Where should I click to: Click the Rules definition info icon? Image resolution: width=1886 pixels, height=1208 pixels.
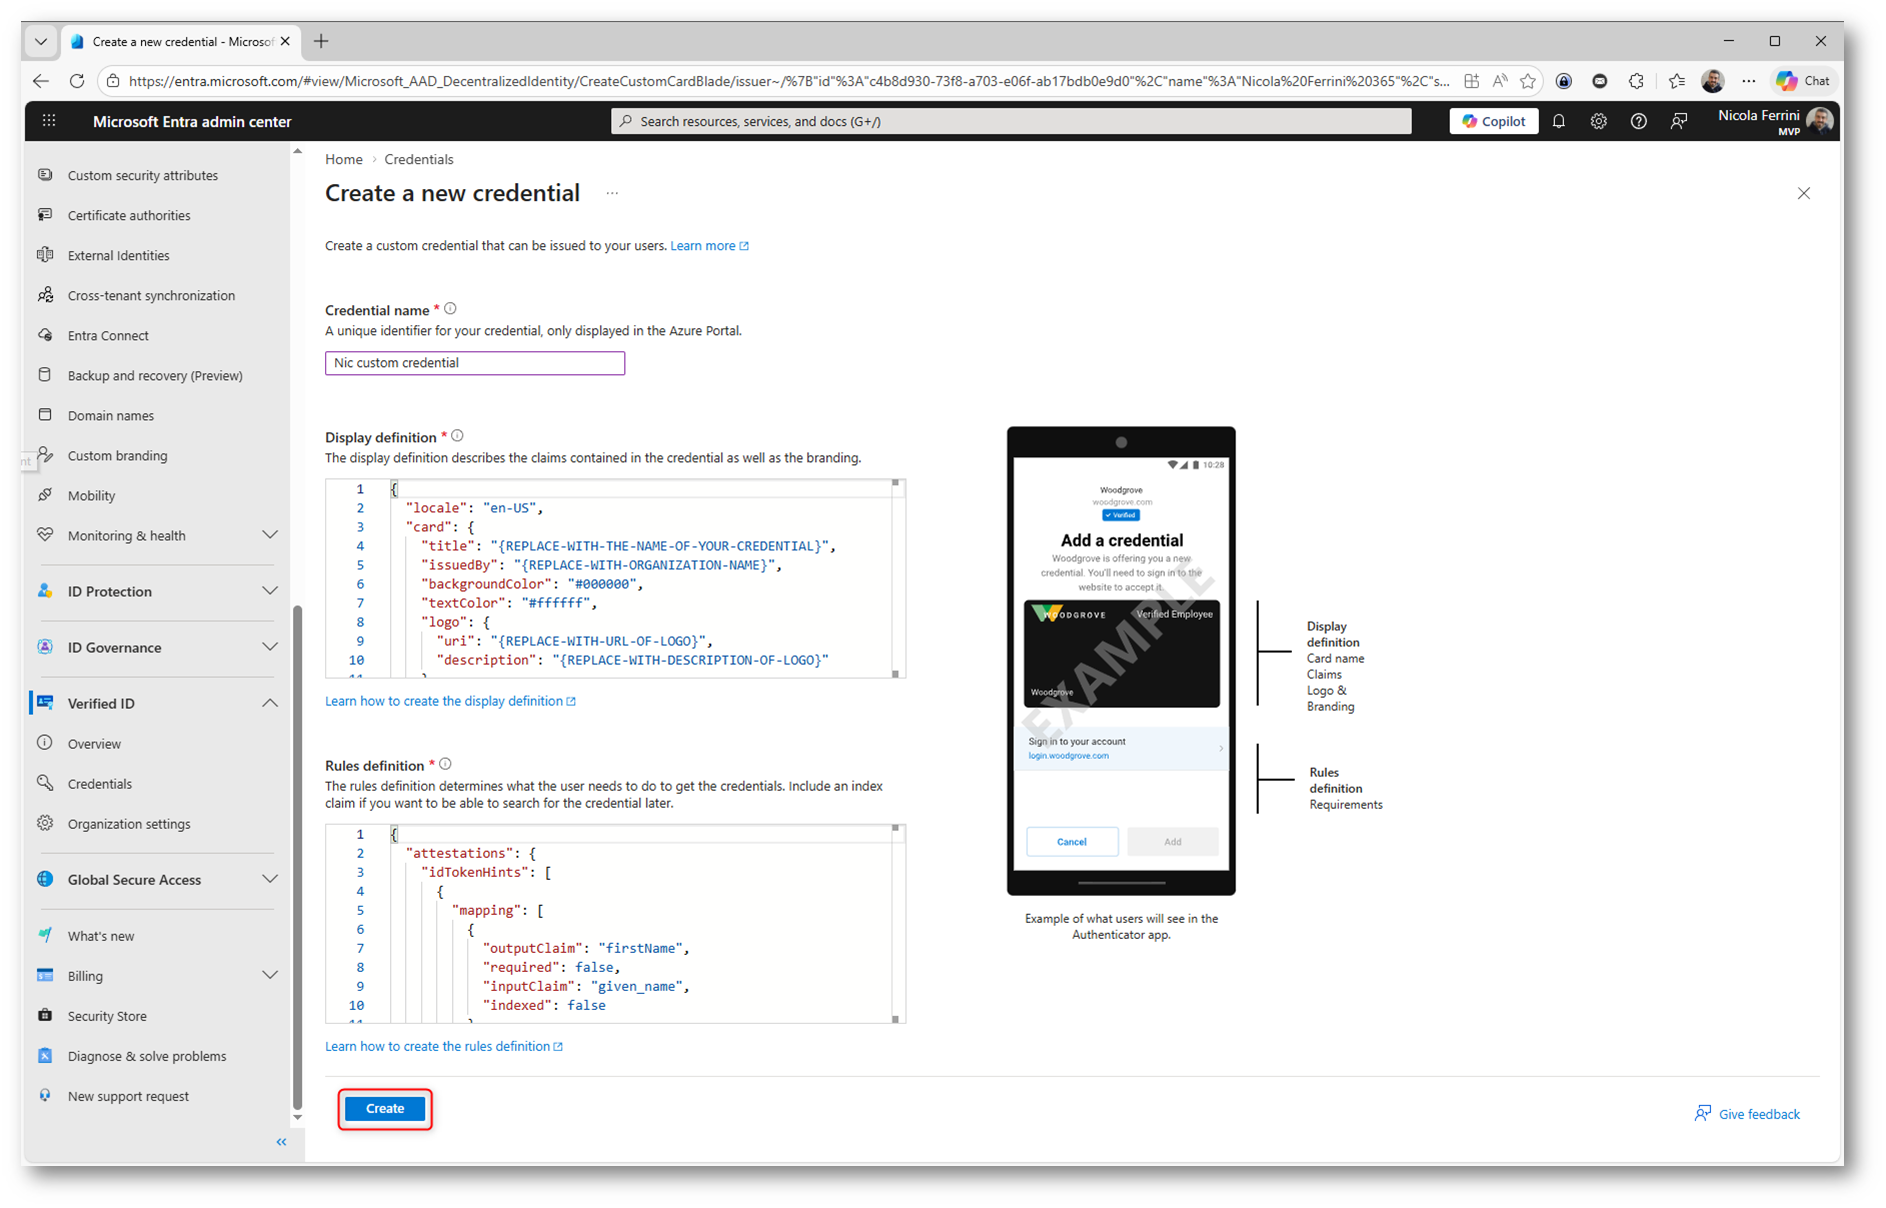[x=445, y=764]
